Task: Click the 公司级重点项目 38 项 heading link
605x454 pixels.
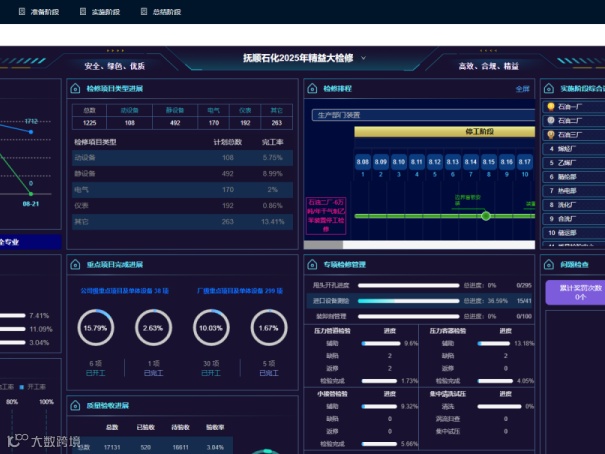Action: tap(125, 291)
